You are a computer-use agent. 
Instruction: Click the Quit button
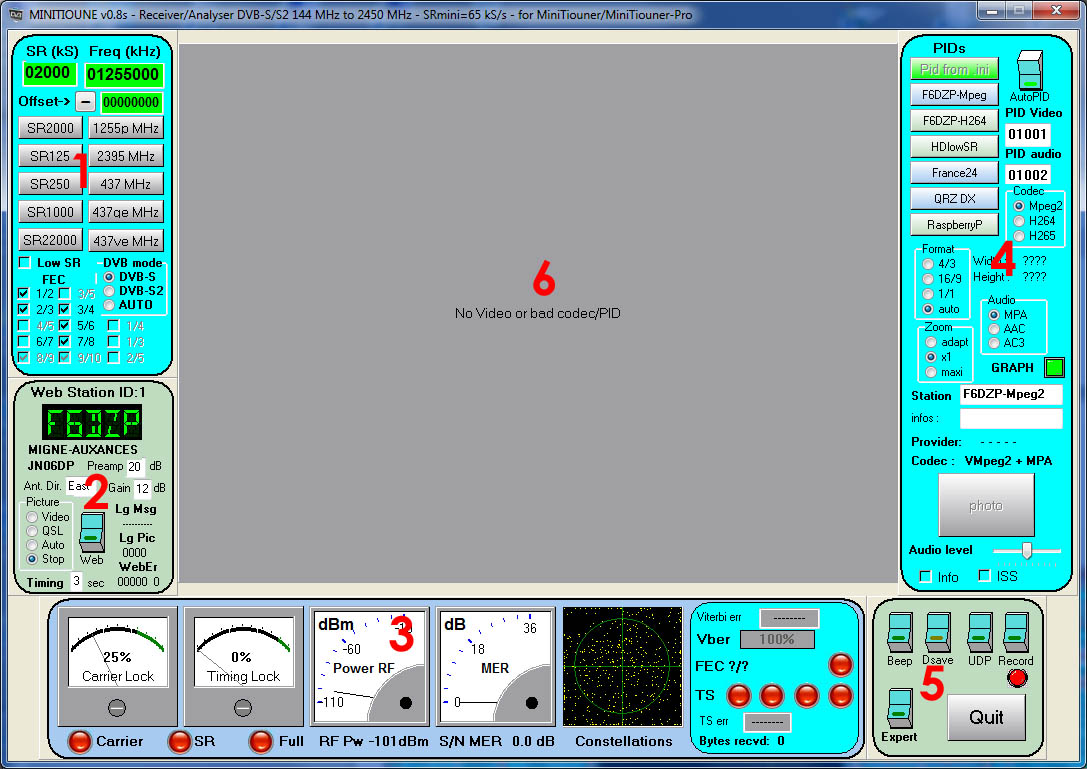(x=986, y=717)
